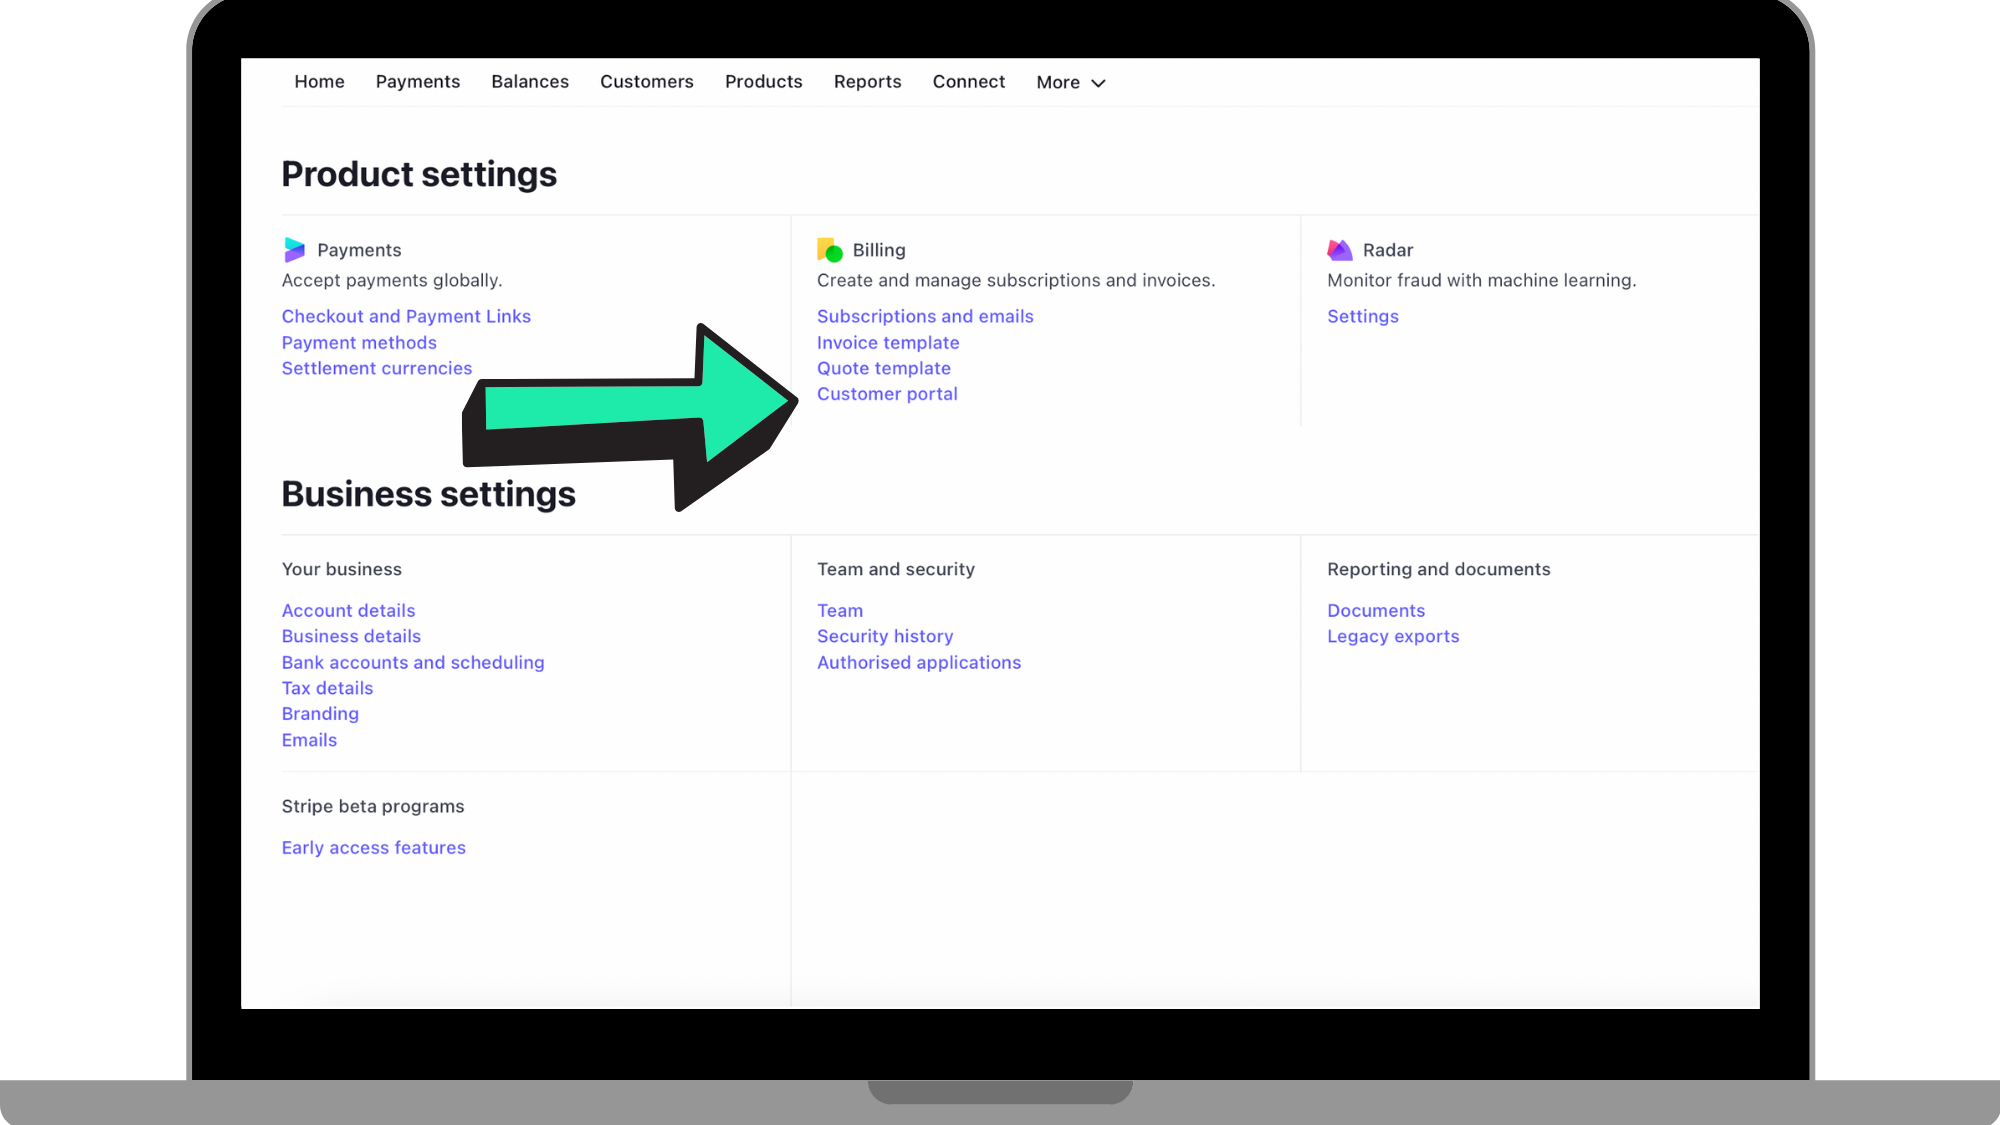Expand the More menu chevron

click(1098, 83)
